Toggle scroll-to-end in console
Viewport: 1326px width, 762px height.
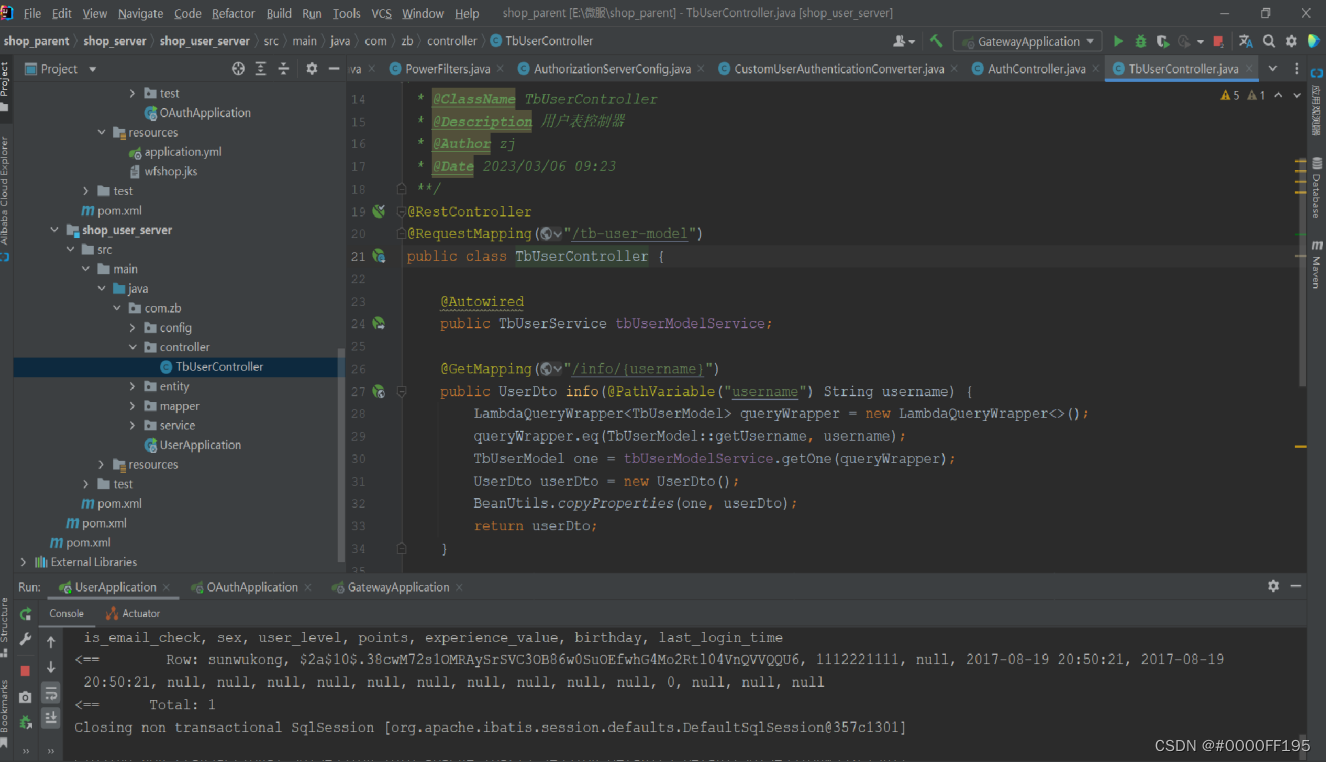[x=50, y=716]
